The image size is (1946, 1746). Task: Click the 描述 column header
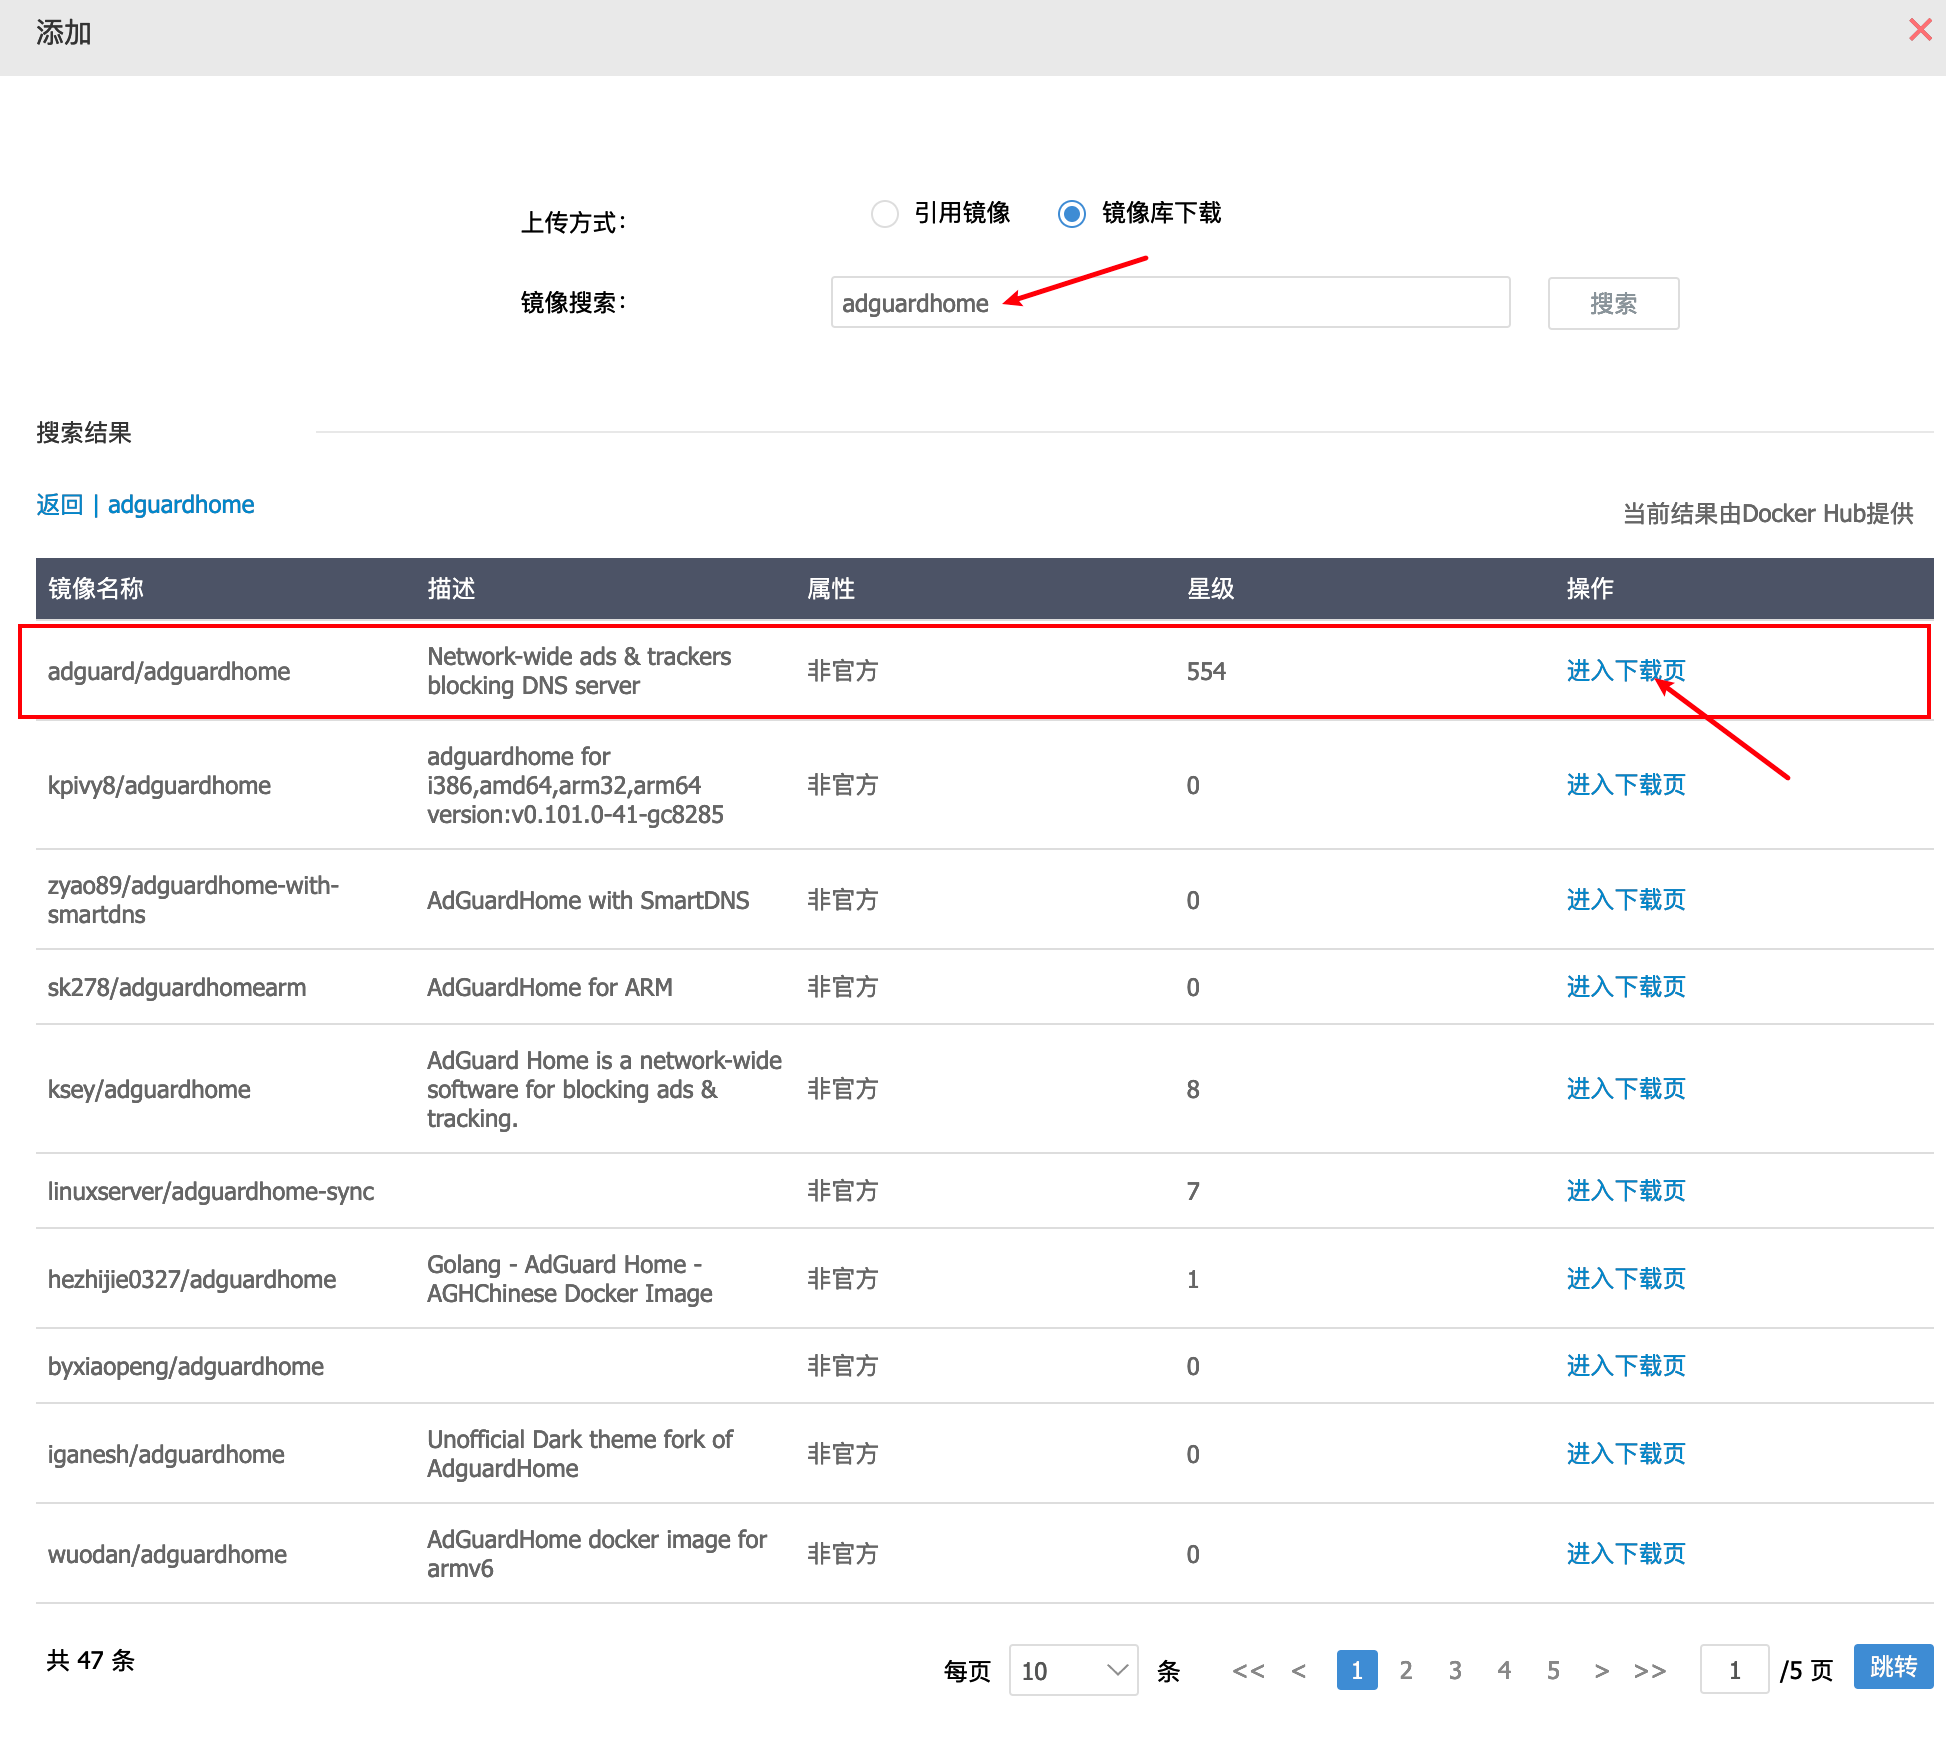tap(451, 588)
